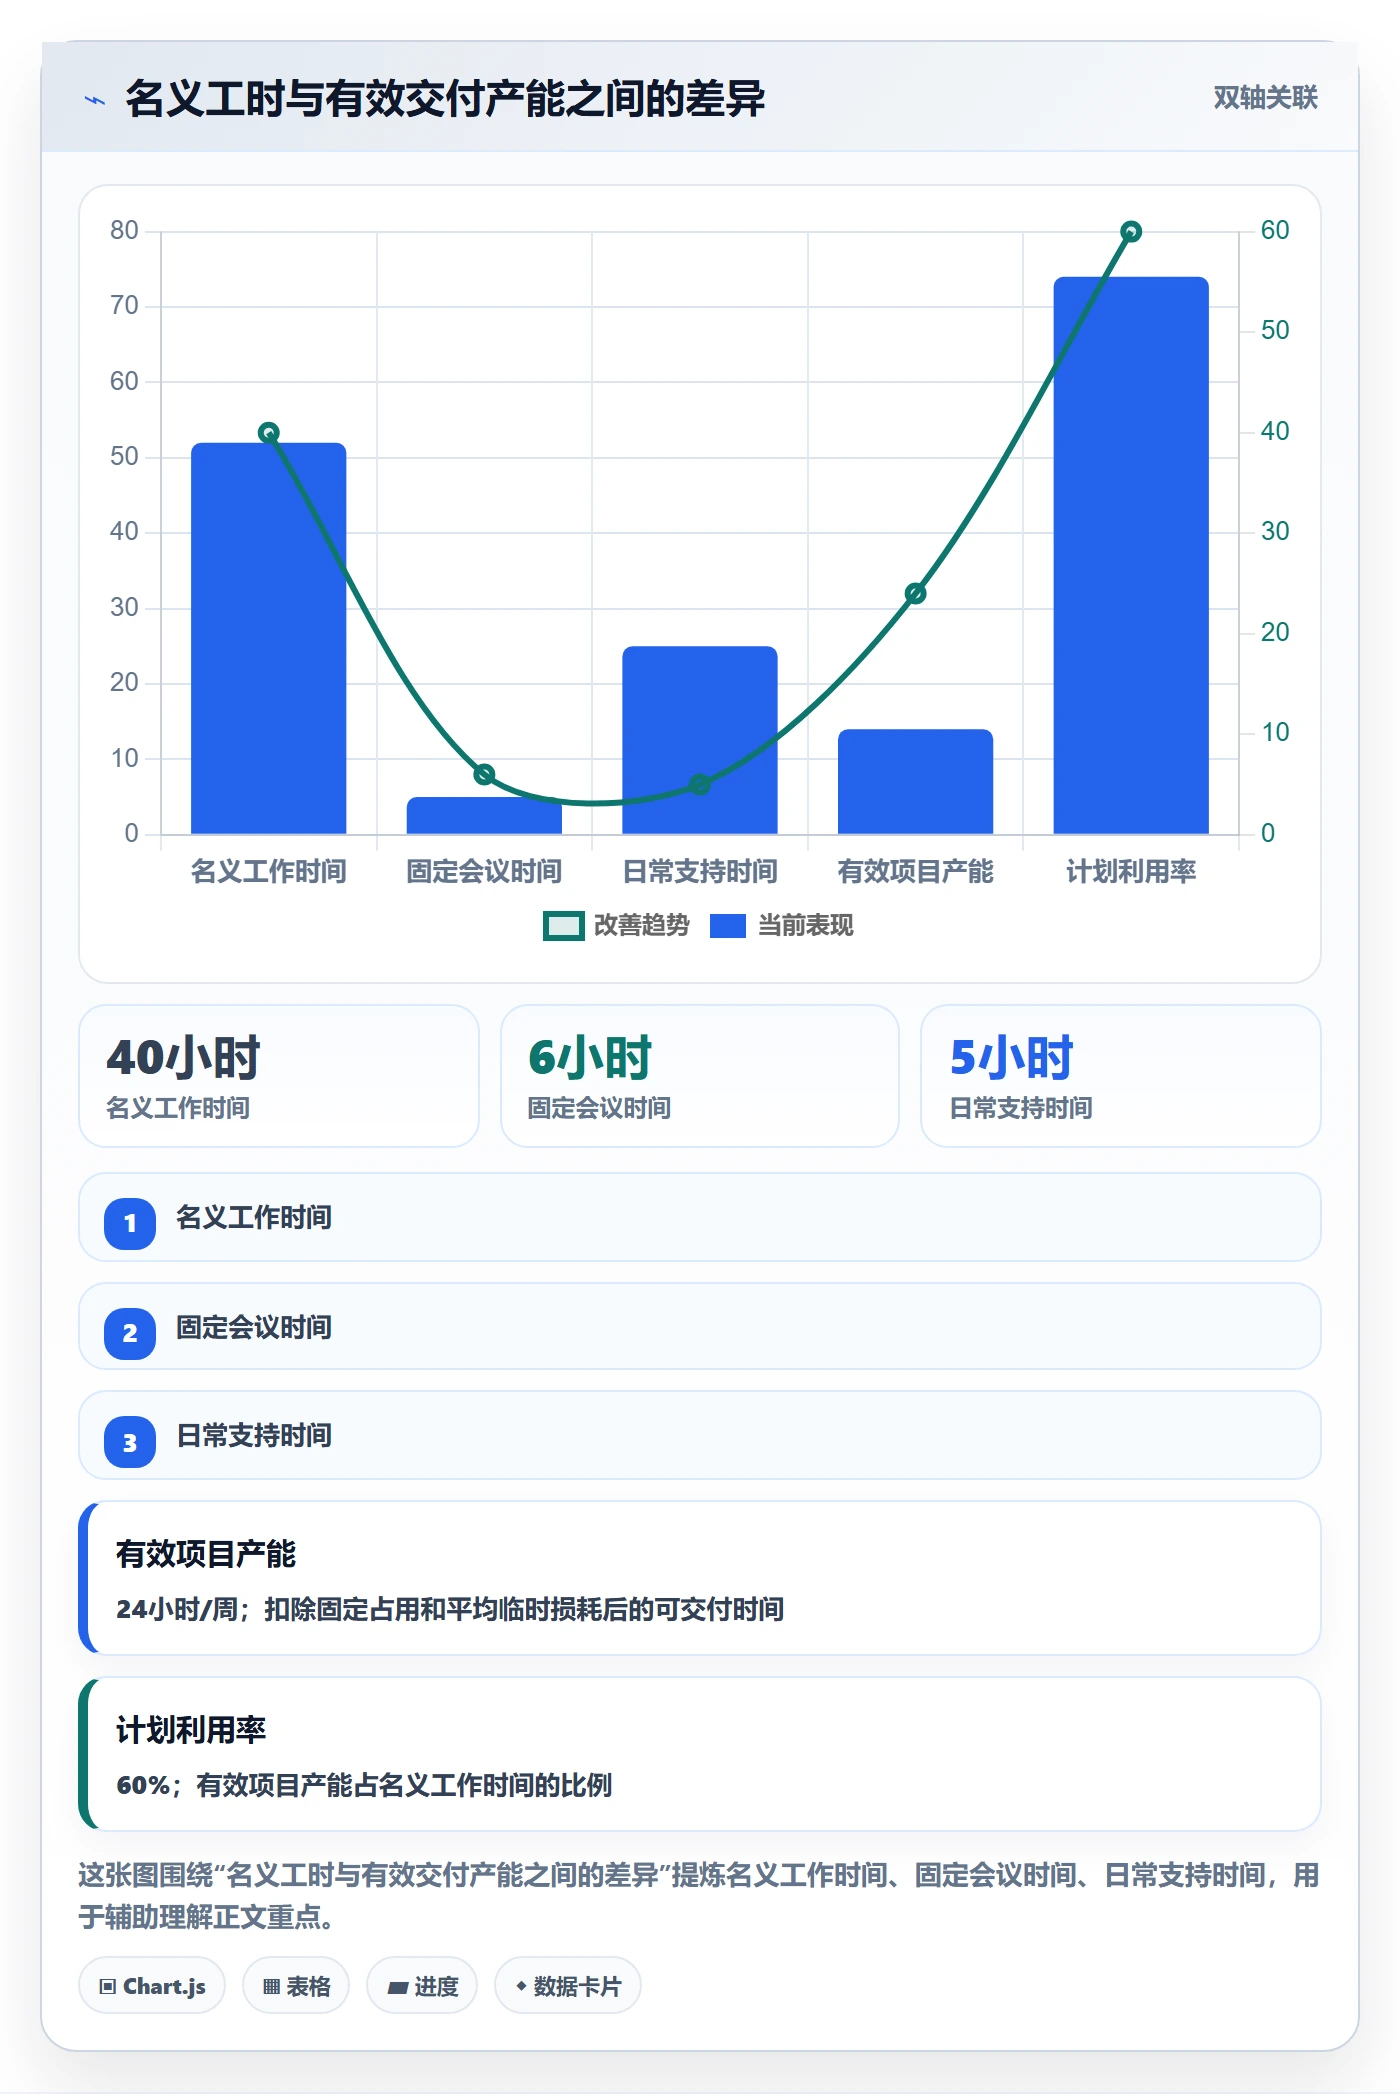Click the lightning bolt icon beside the title
Viewport: 1400px width, 2094px height.
point(95,100)
